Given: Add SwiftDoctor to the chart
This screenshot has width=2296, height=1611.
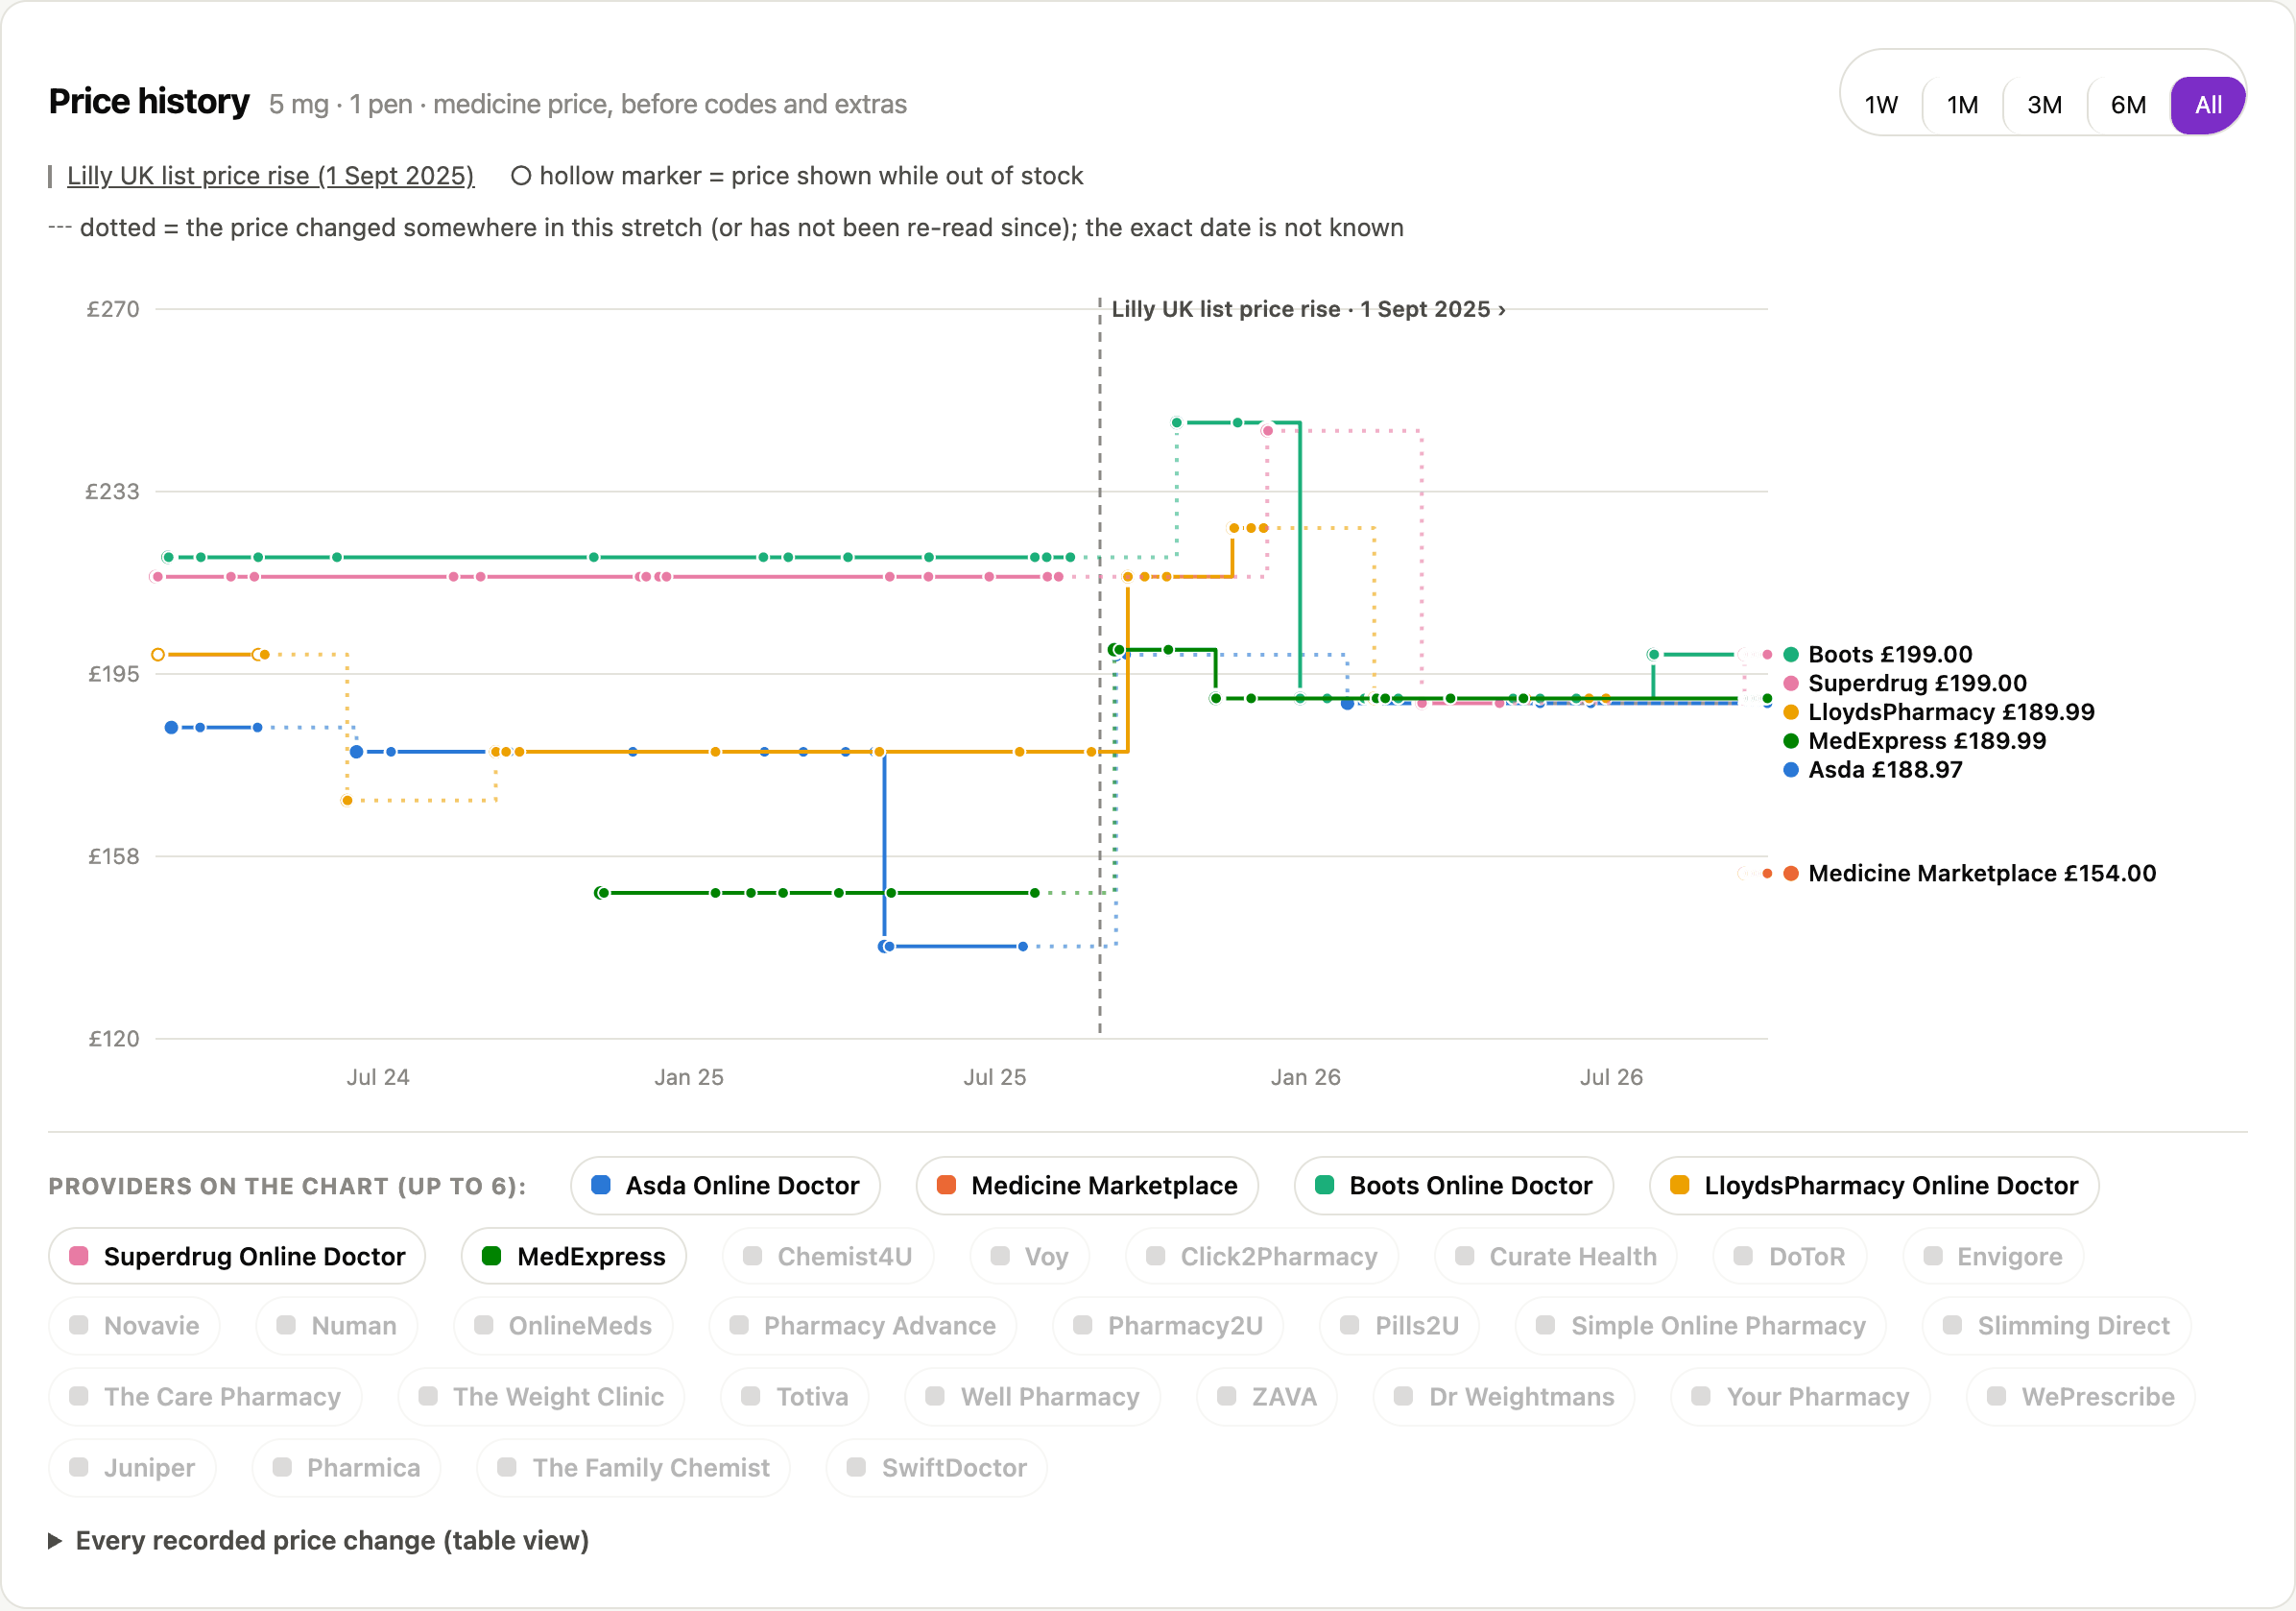Looking at the screenshot, I should click(x=937, y=1468).
